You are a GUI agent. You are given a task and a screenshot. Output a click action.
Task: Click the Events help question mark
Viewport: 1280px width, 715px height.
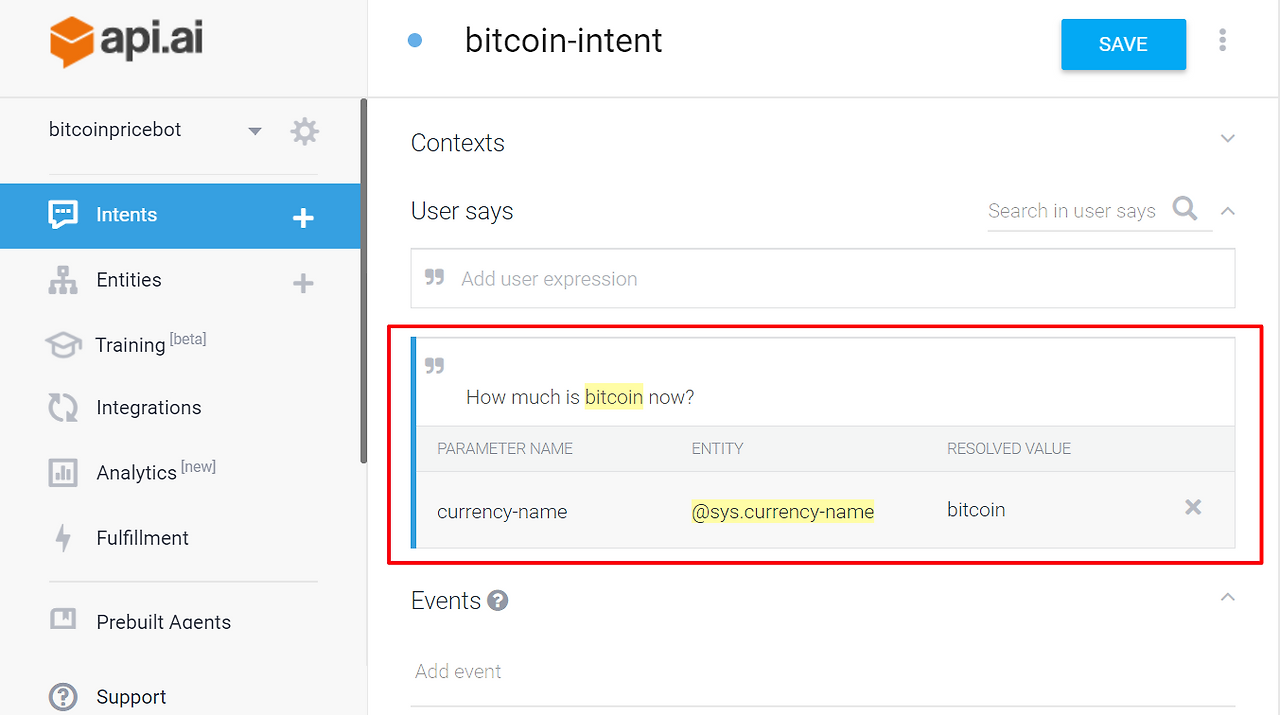(x=497, y=601)
